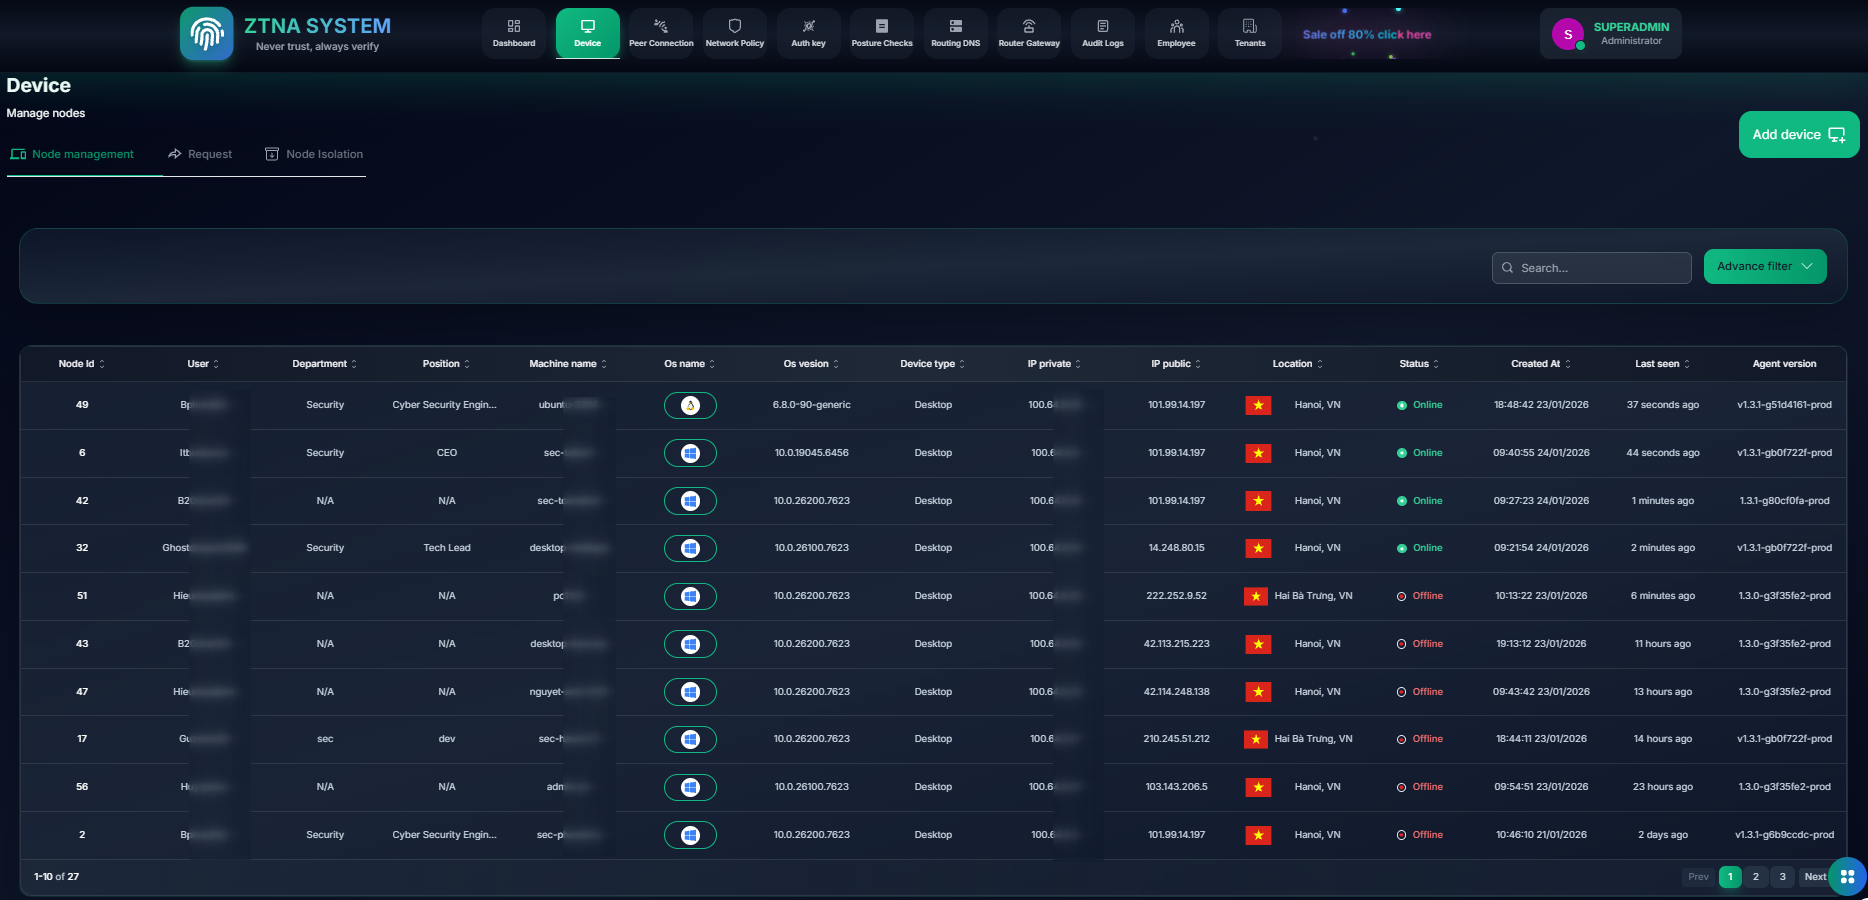The image size is (1868, 900).
Task: Select the Device tab in navigation
Action: (588, 34)
